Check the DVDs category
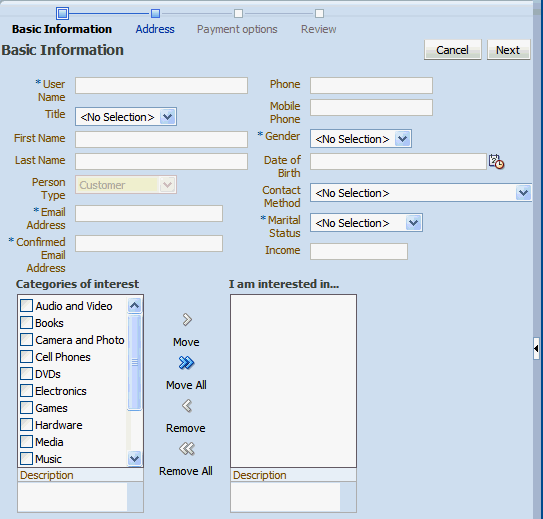The image size is (543, 519). 26,374
